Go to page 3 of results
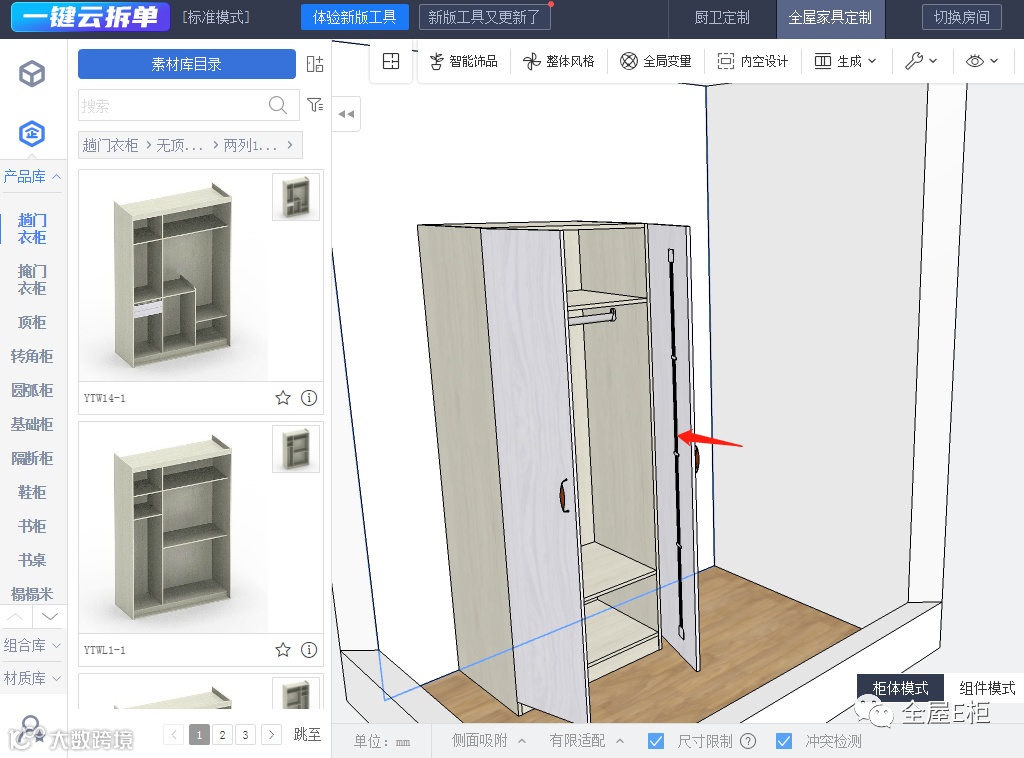 point(246,734)
